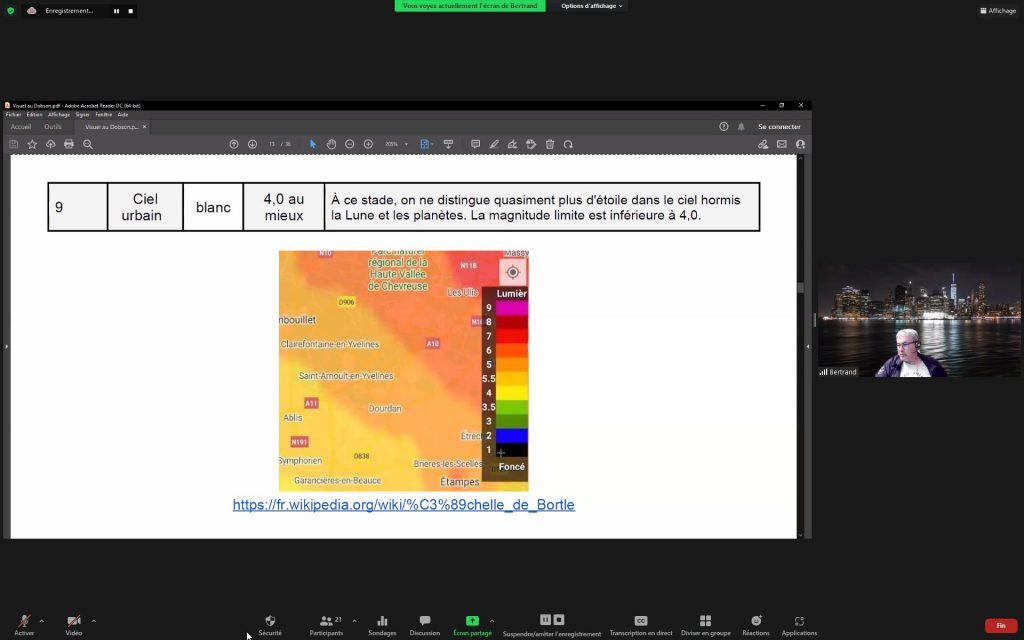This screenshot has width=1024, height=640.
Task: Click Se connecter in Acrobat
Action: pyautogui.click(x=779, y=127)
